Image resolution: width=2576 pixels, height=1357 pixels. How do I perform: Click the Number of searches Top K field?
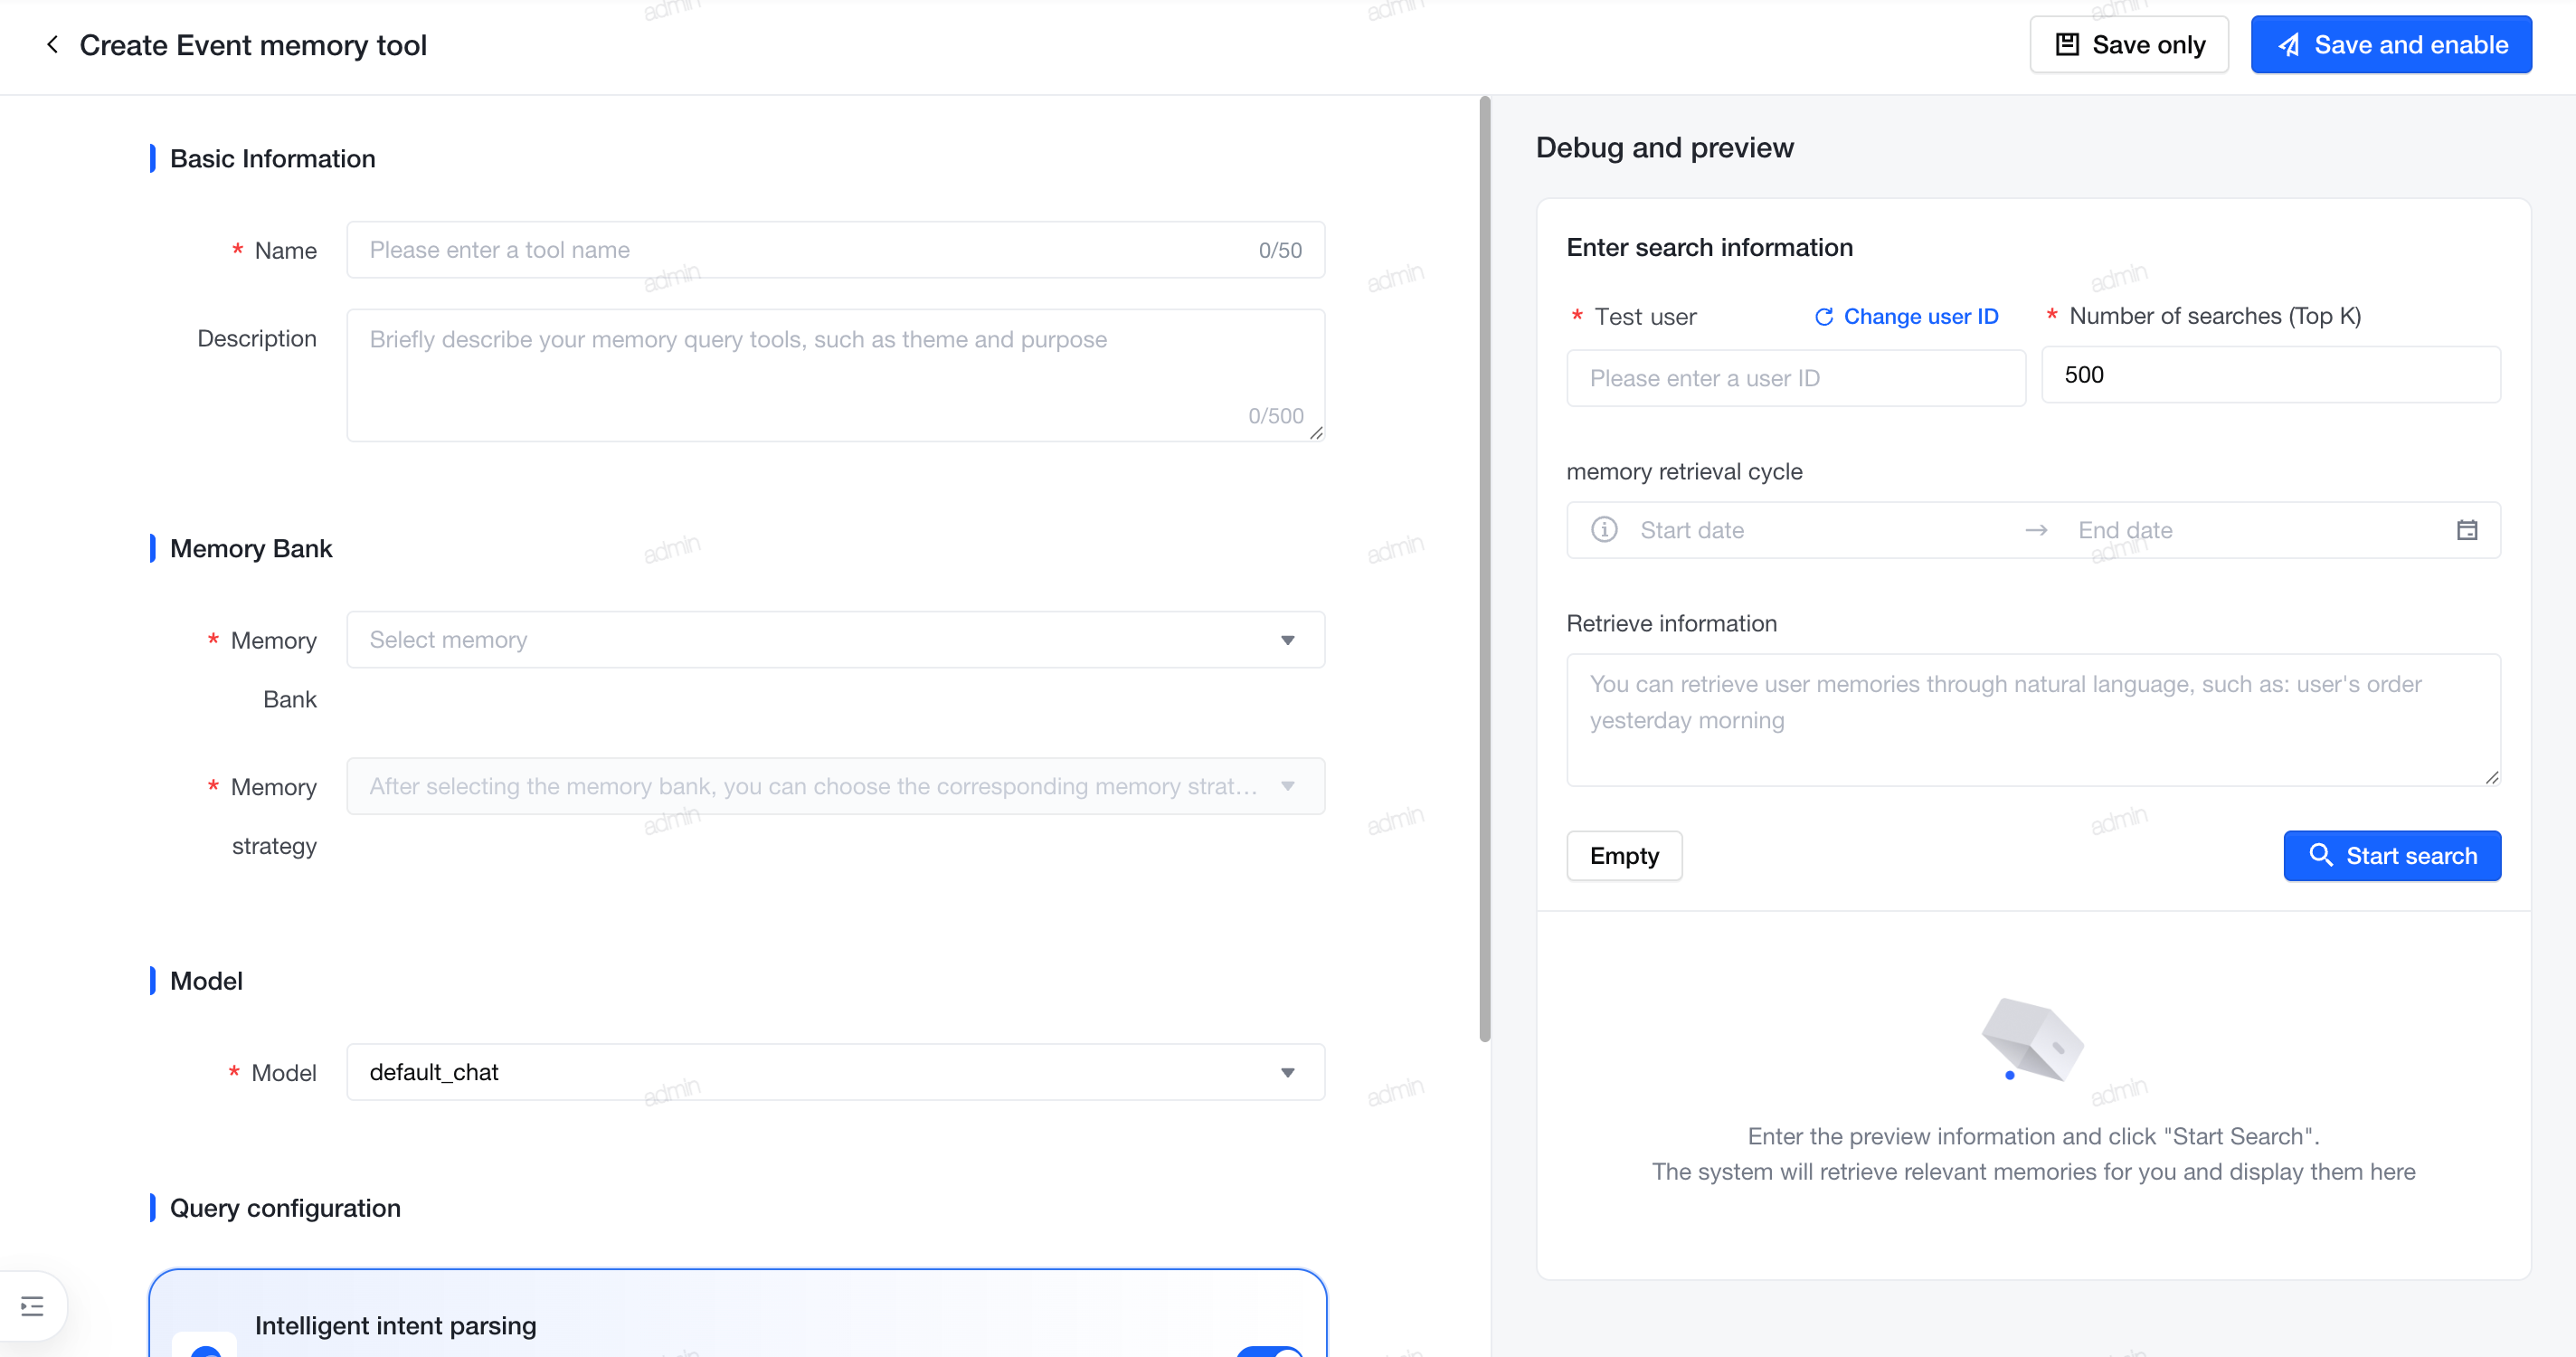point(2270,375)
